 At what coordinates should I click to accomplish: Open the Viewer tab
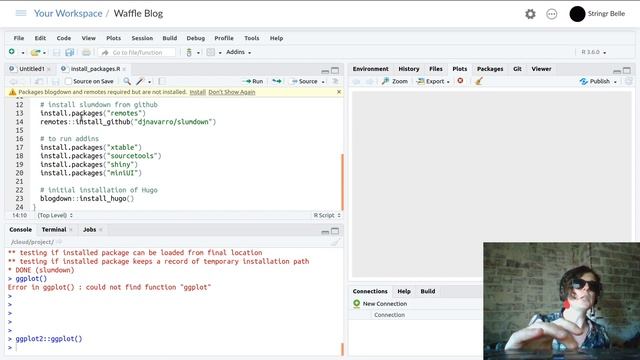541,69
